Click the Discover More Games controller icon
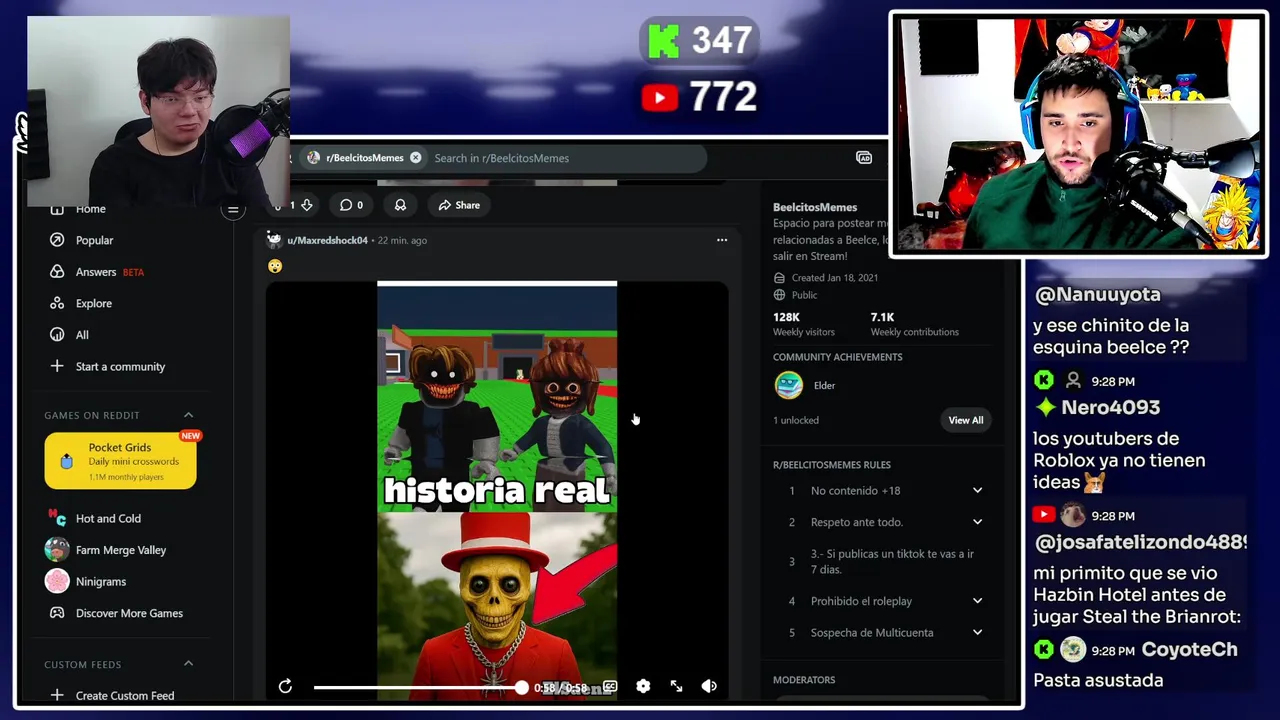Image resolution: width=1280 pixels, height=720 pixels. tap(57, 613)
